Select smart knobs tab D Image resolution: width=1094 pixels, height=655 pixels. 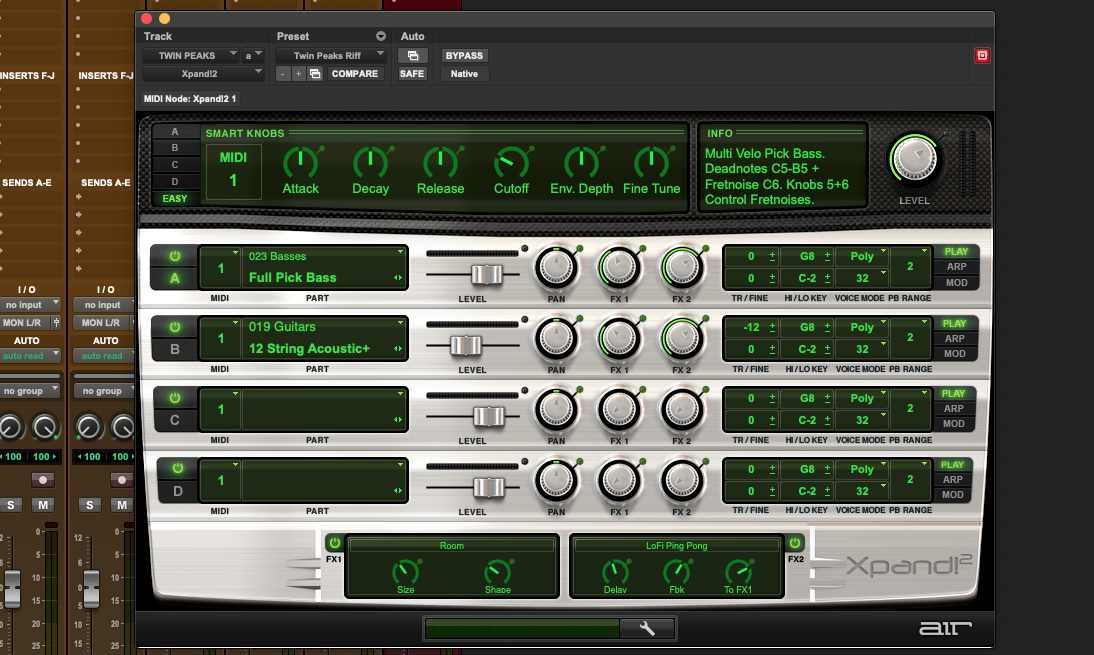[x=174, y=181]
